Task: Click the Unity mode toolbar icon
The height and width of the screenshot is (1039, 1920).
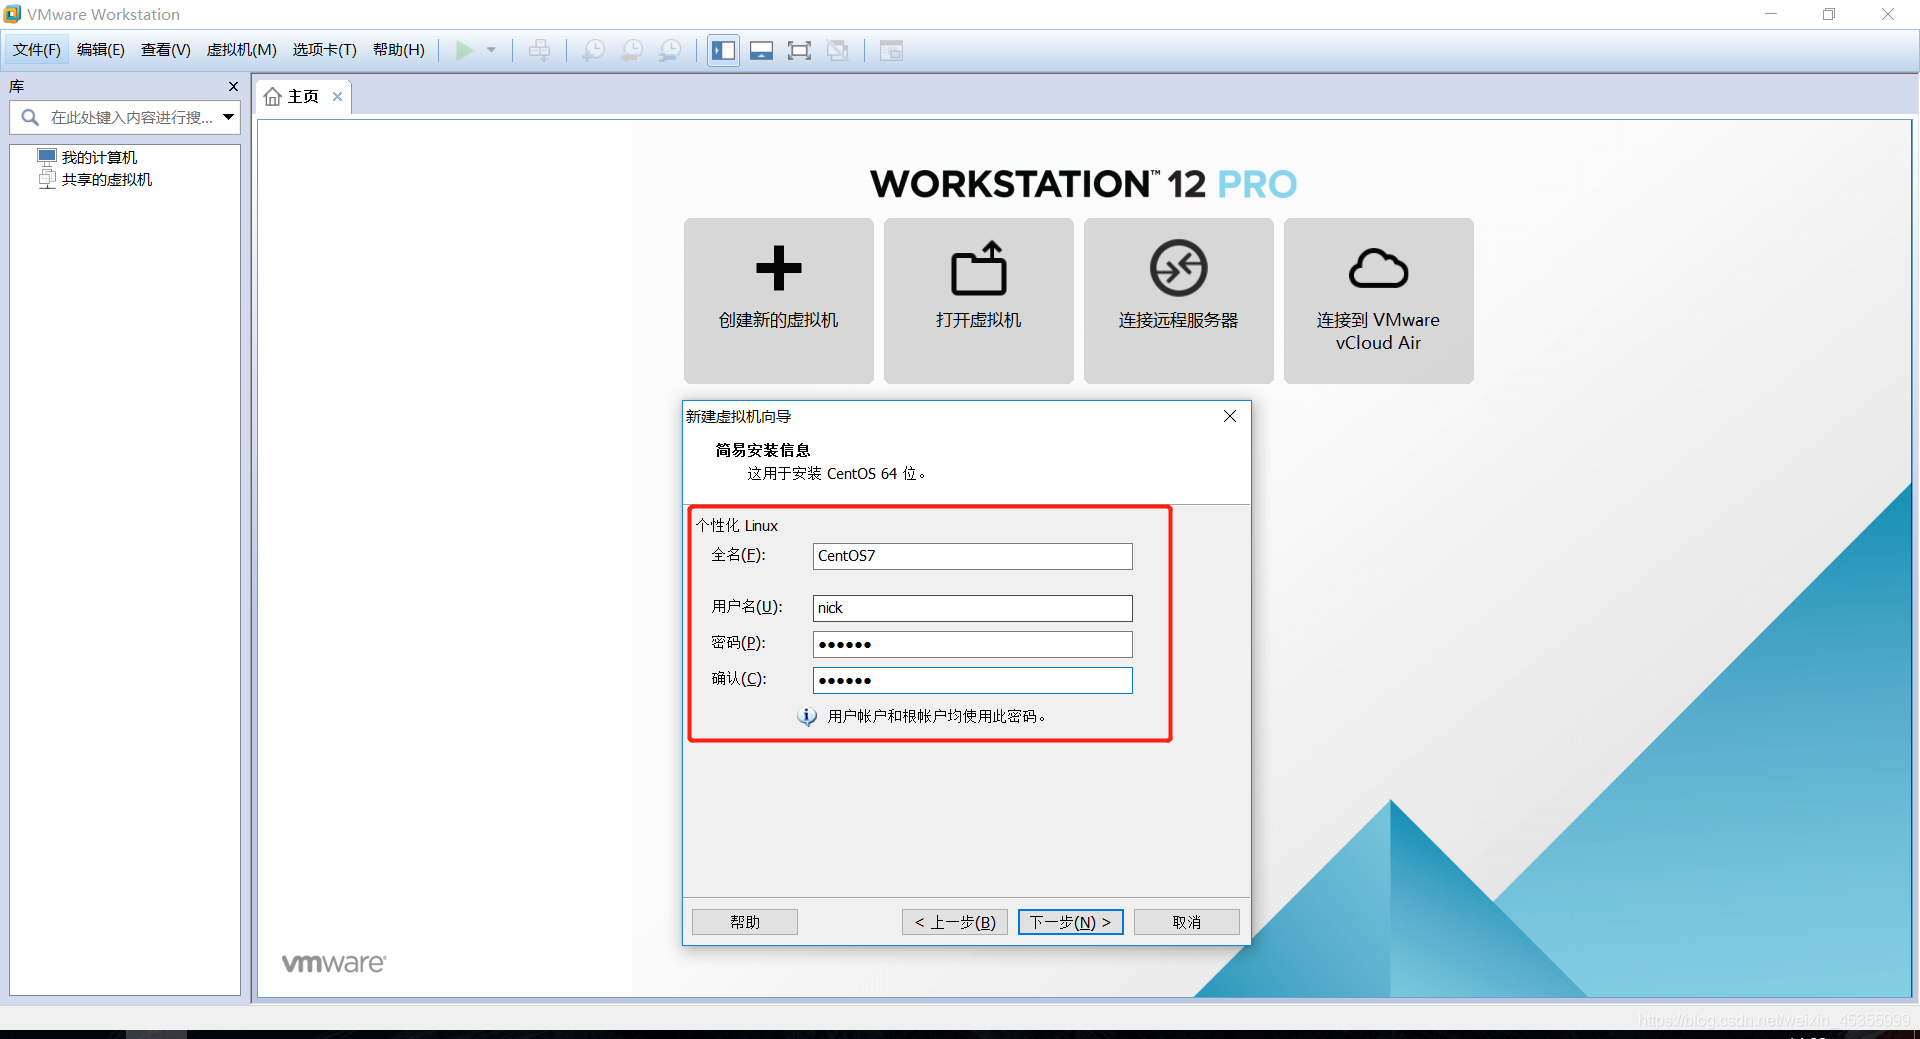Action: pyautogui.click(x=838, y=50)
